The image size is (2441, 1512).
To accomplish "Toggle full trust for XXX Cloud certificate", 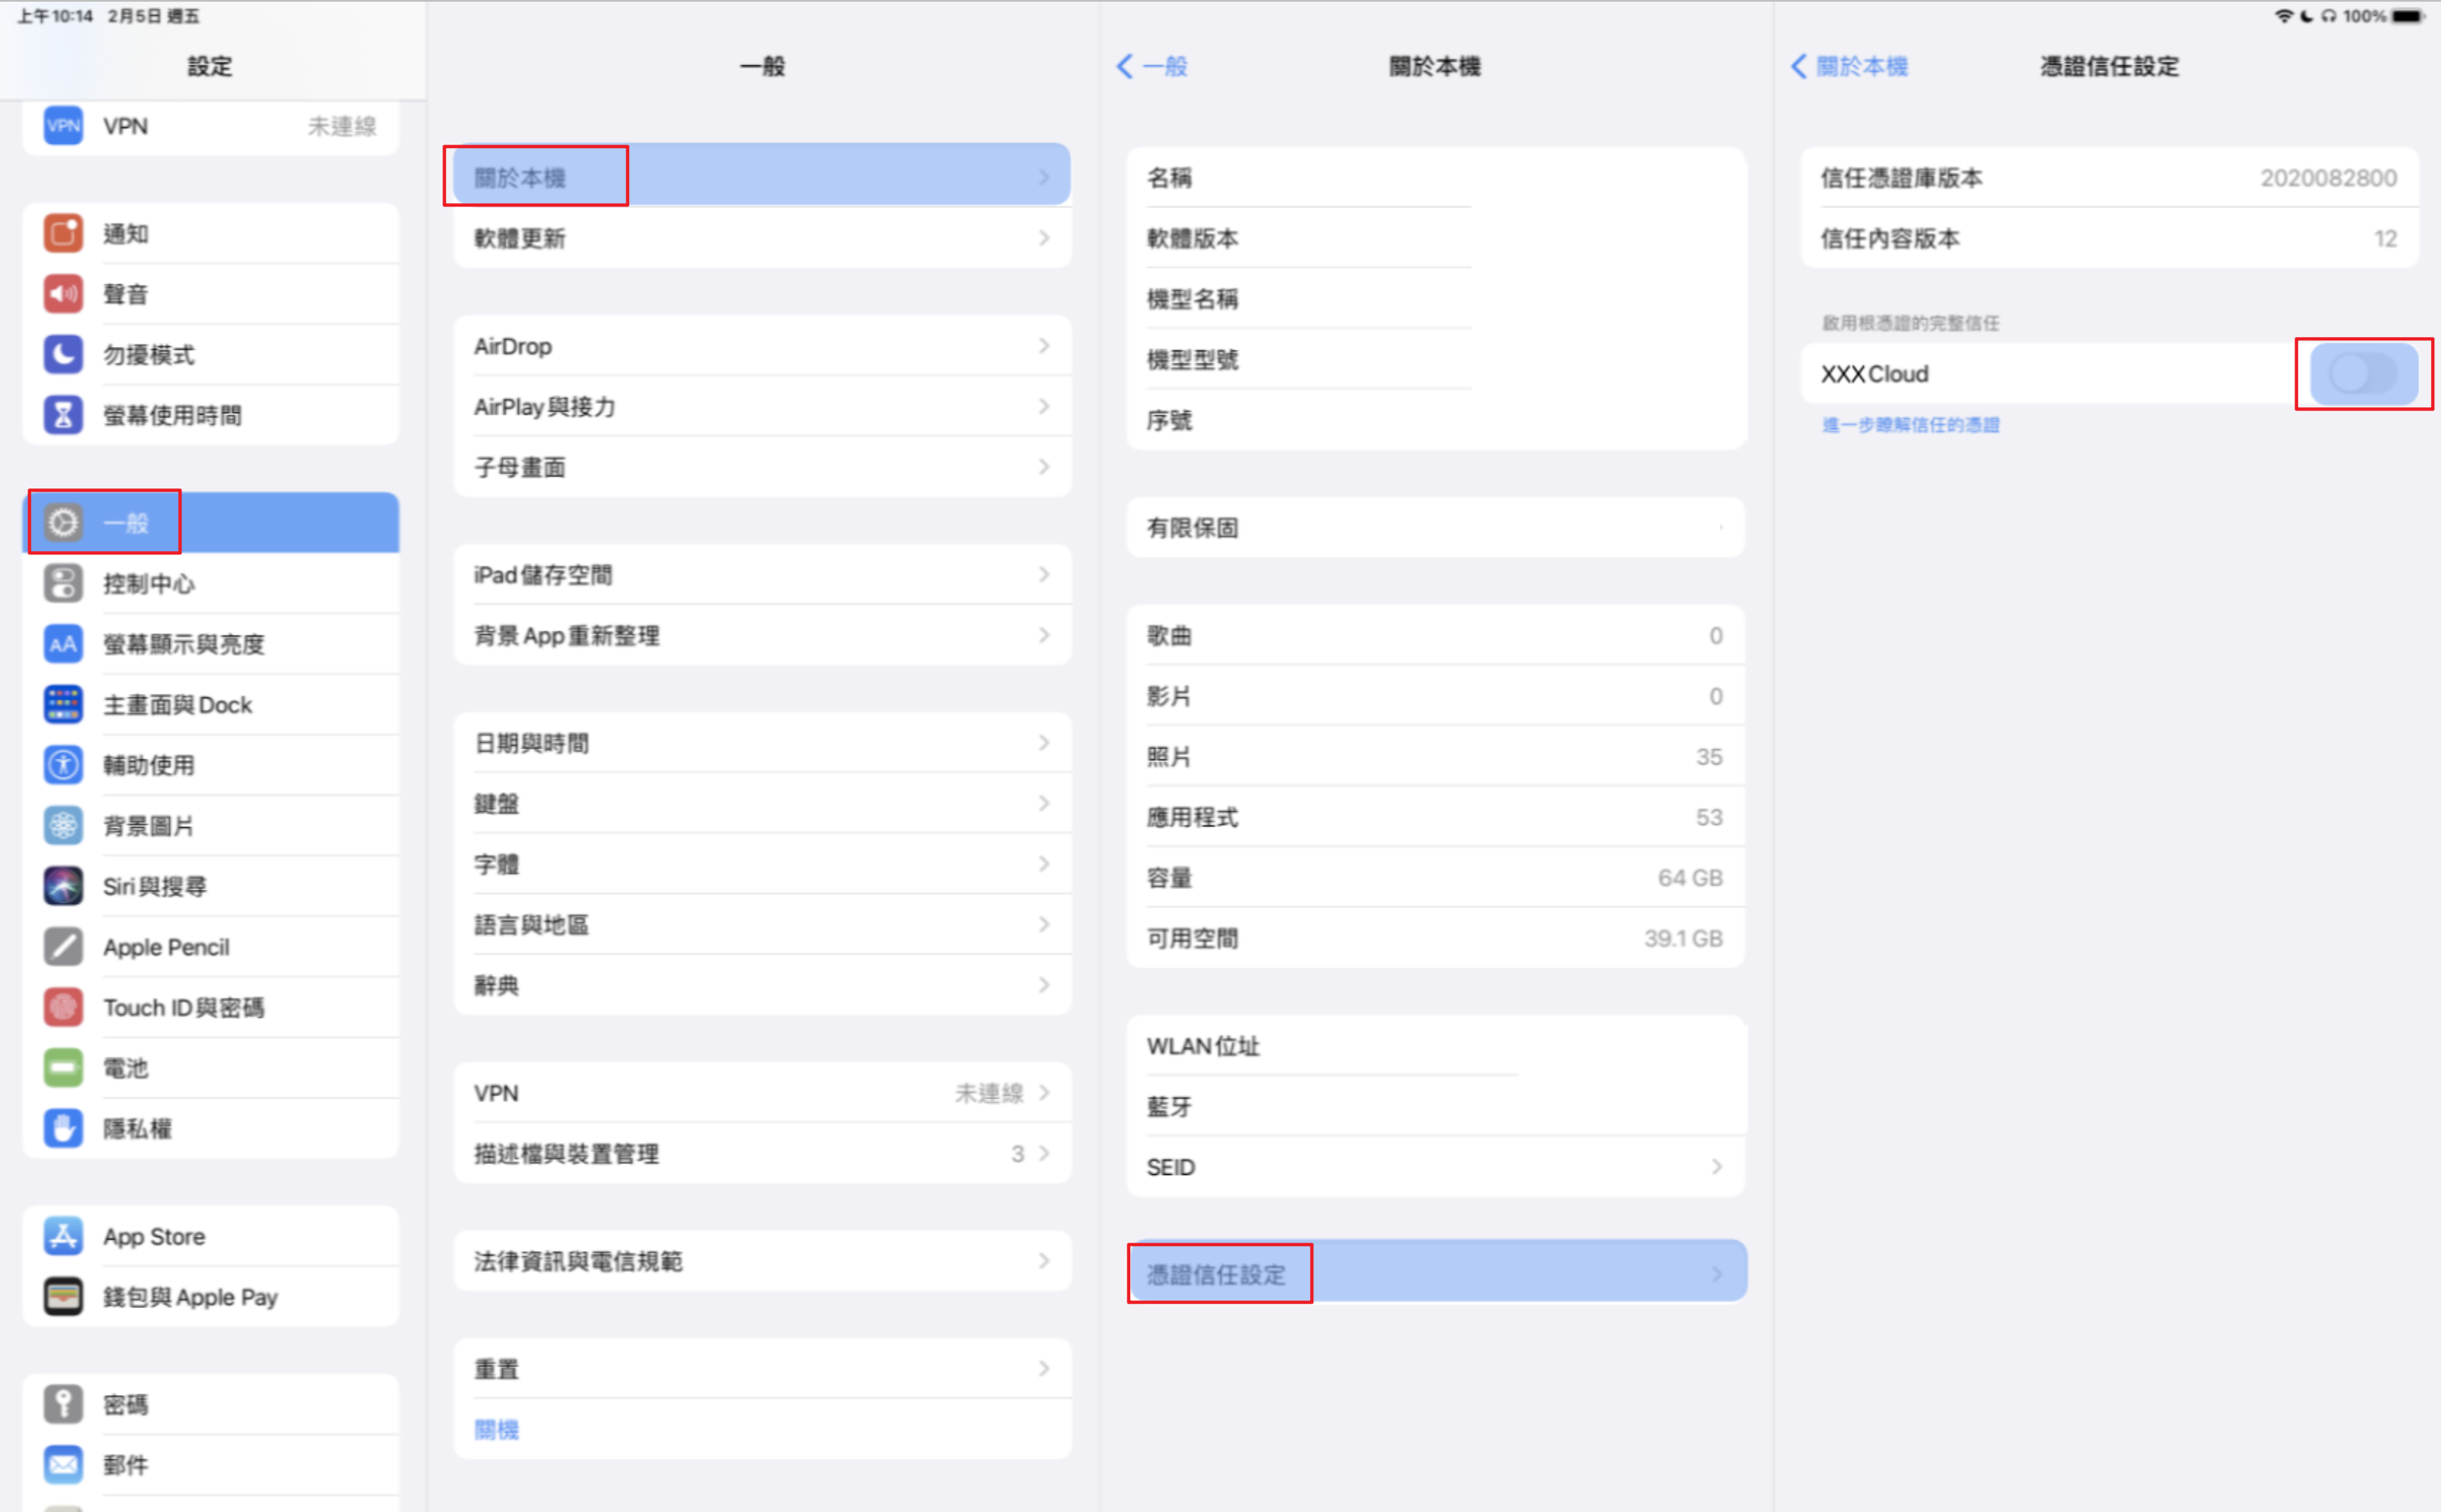I will 2362,374.
